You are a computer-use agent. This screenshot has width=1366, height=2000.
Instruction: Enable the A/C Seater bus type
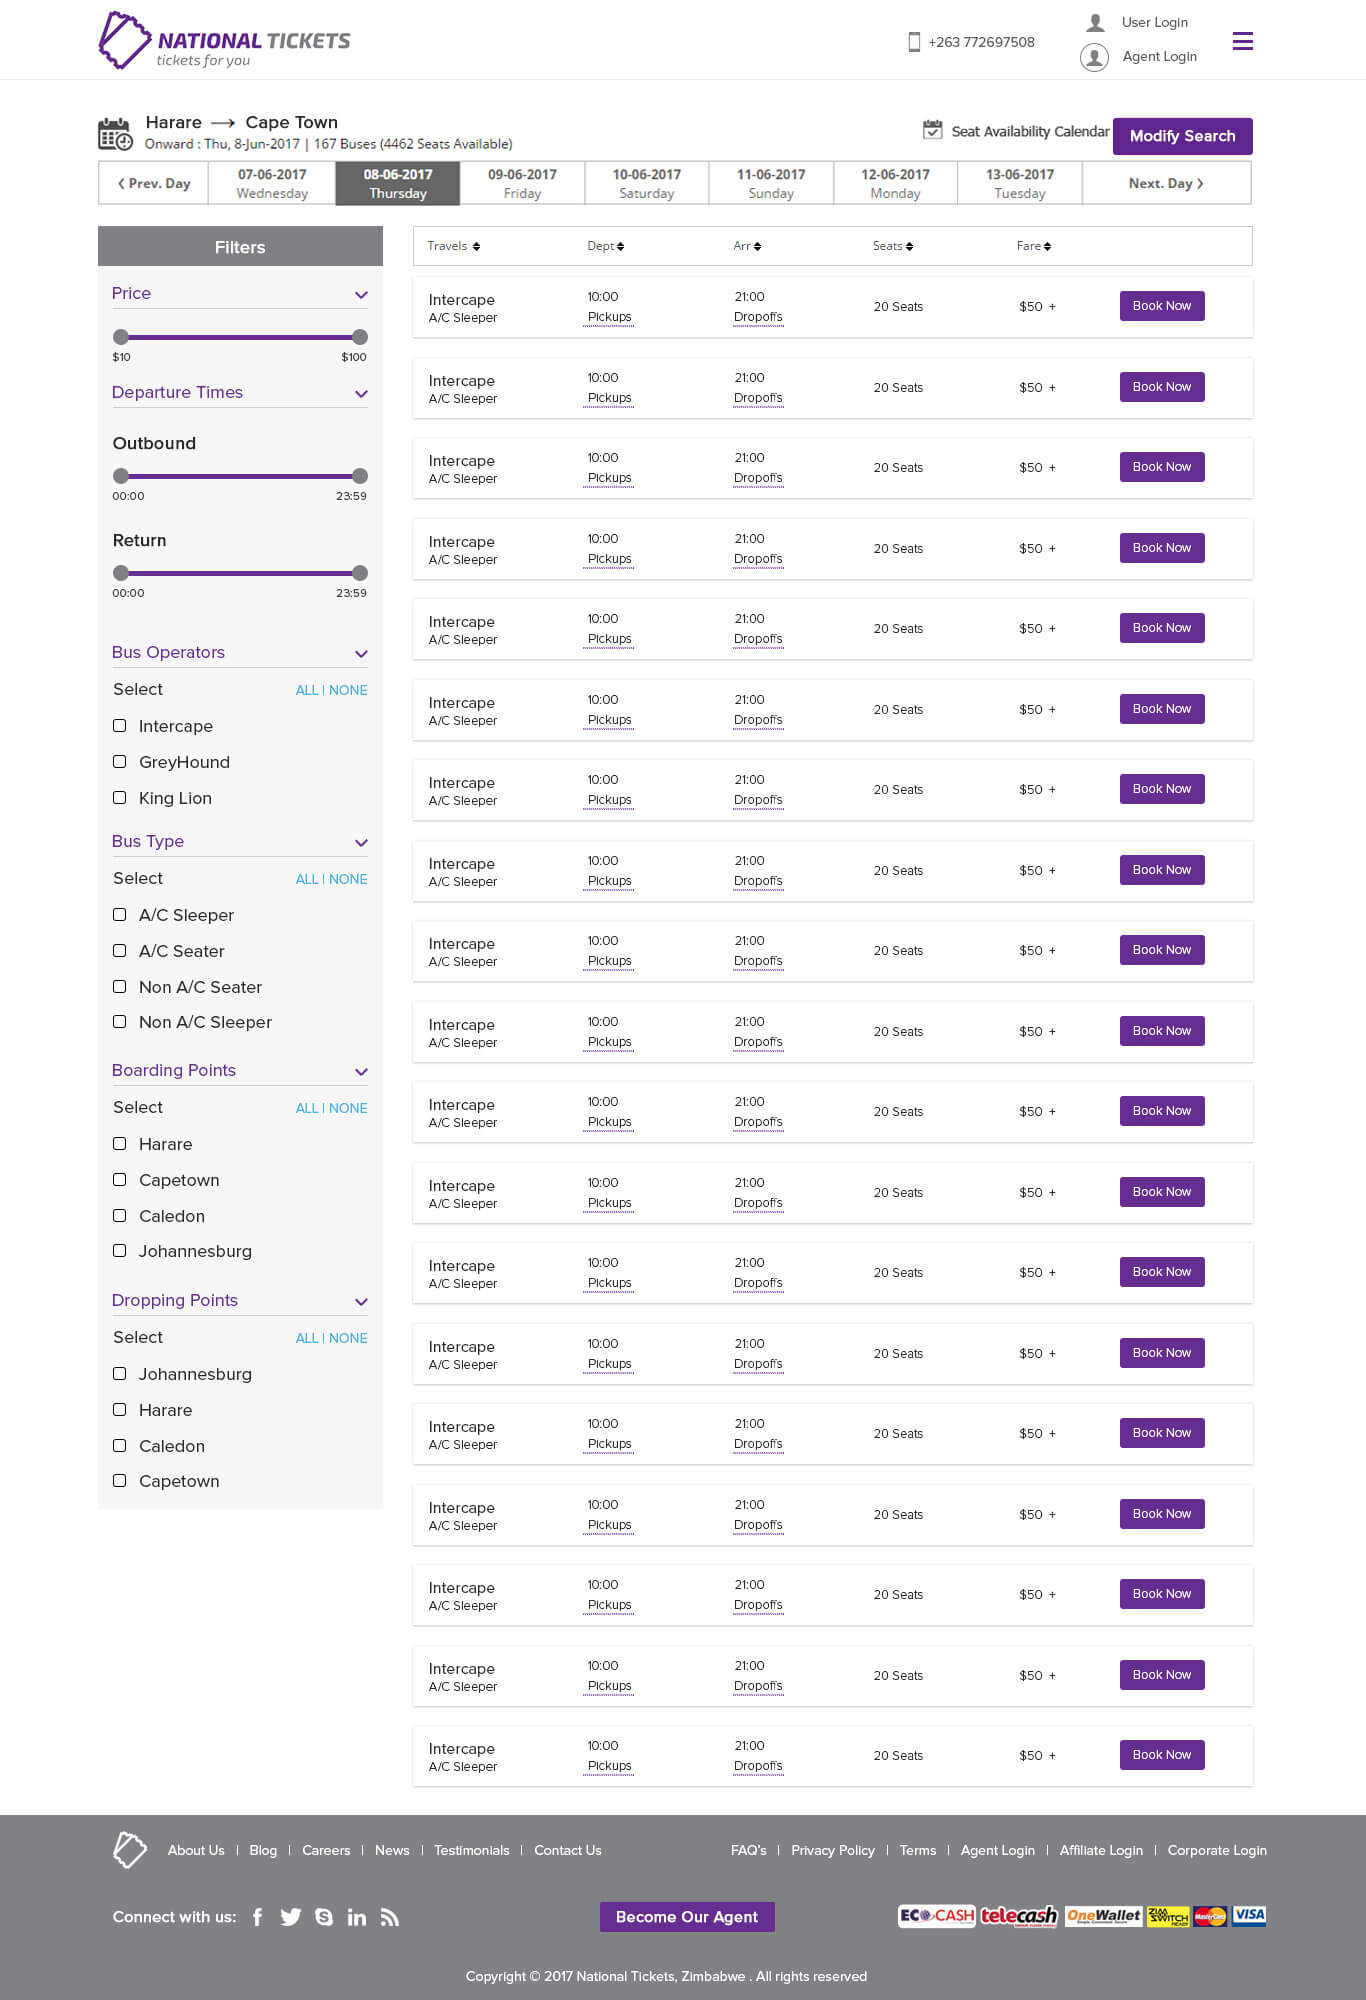coord(120,951)
